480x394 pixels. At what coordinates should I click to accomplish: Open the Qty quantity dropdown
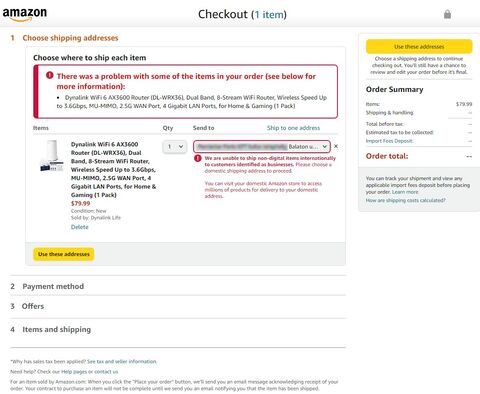[x=175, y=146]
